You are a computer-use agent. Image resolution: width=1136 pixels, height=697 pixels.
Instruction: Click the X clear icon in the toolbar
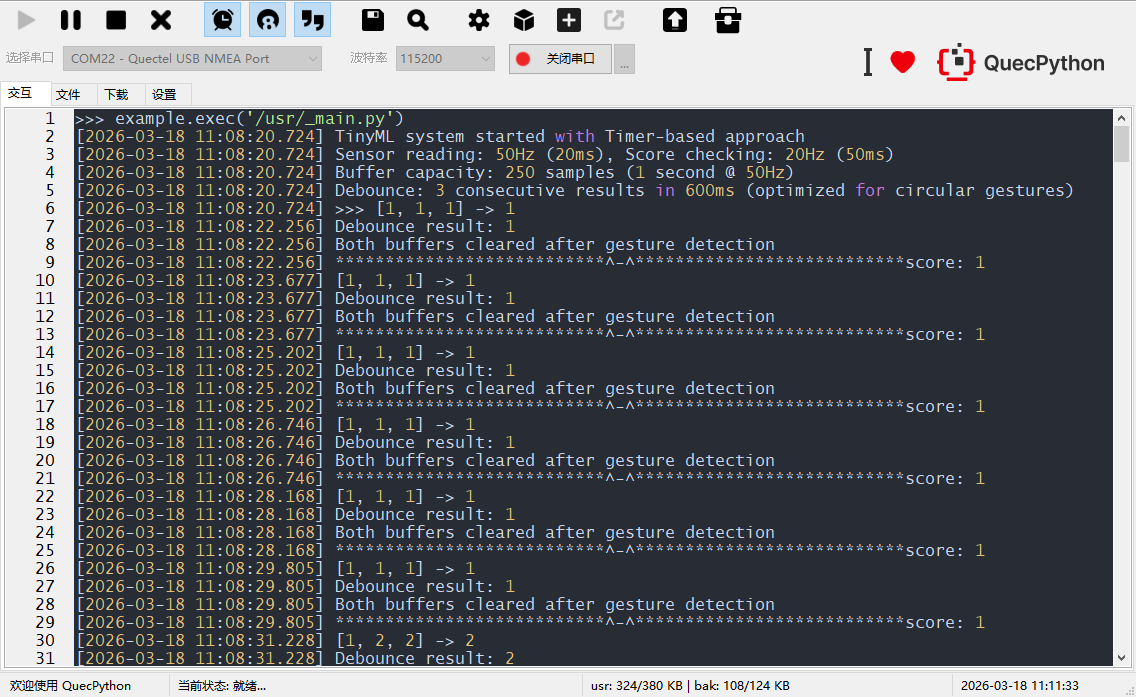[161, 20]
